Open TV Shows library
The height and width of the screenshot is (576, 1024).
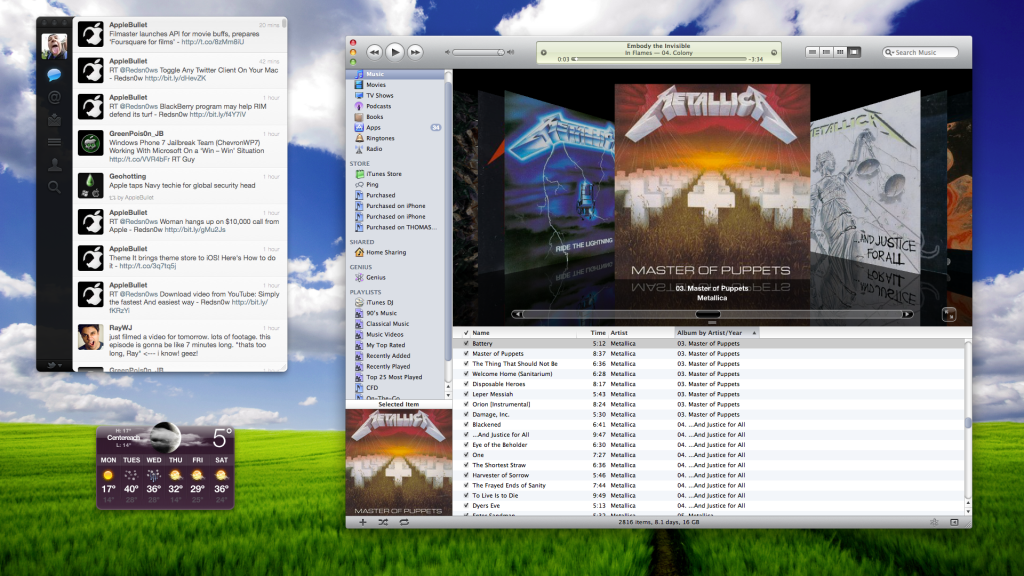[379, 95]
